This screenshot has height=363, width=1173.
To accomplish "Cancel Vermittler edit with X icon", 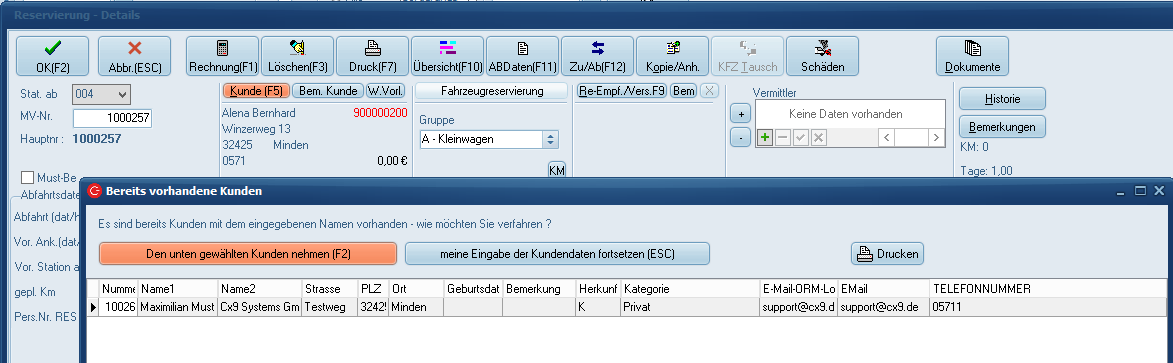I will [x=818, y=138].
